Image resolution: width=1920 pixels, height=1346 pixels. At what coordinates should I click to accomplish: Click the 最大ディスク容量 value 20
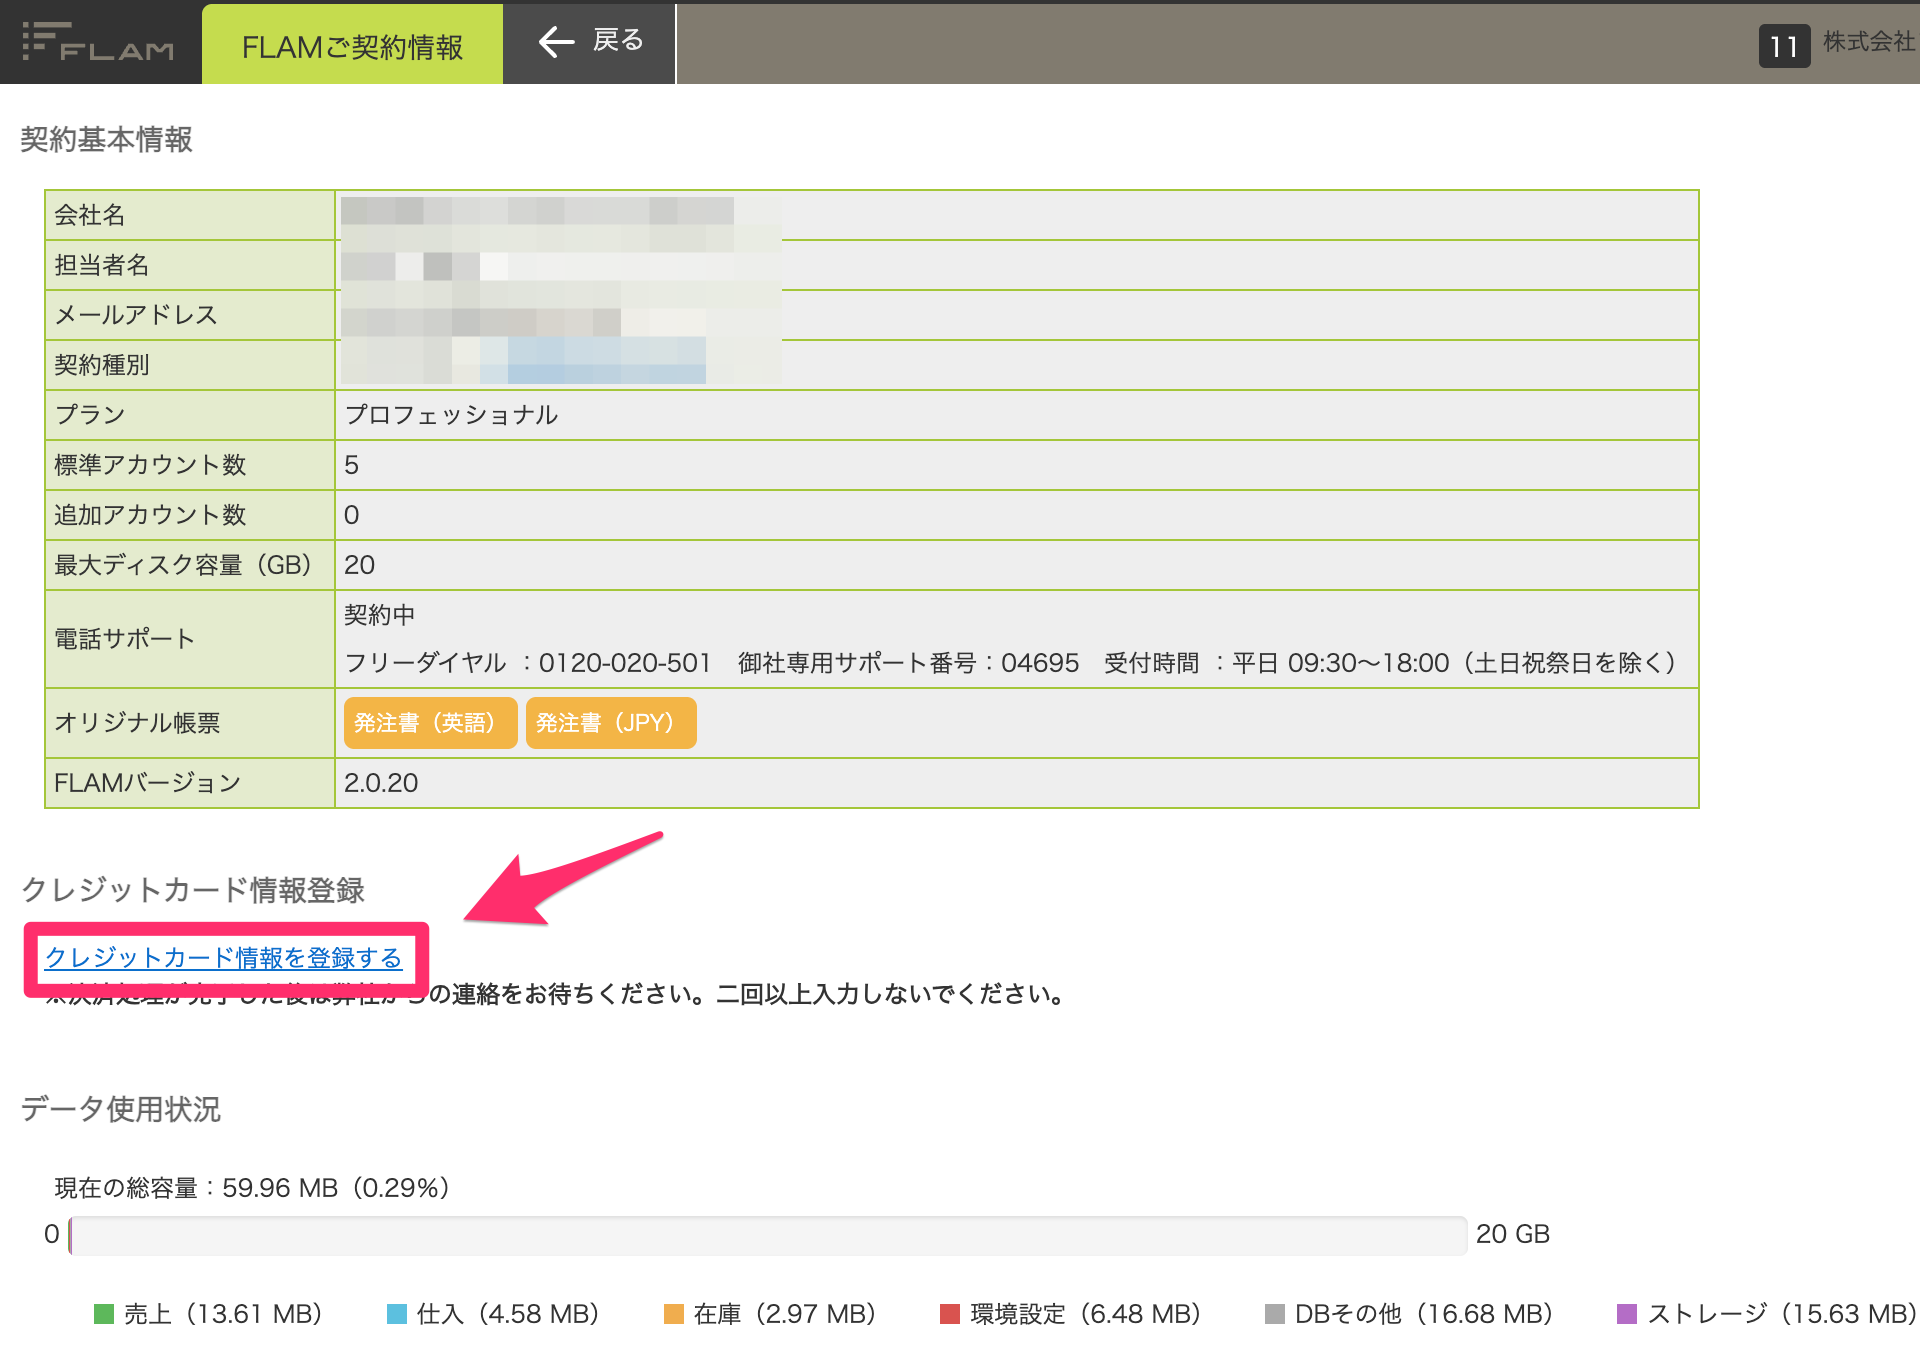click(x=359, y=565)
